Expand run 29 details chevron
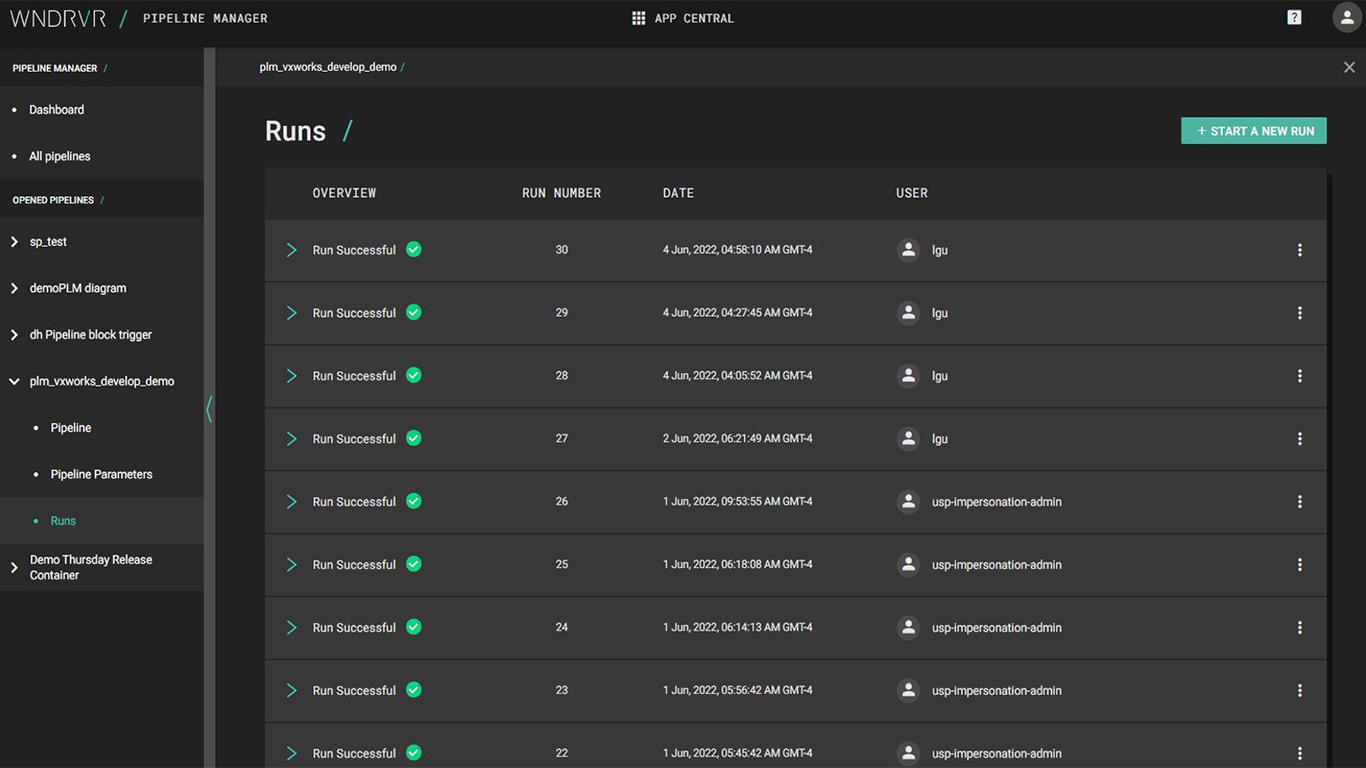 pyautogui.click(x=292, y=313)
